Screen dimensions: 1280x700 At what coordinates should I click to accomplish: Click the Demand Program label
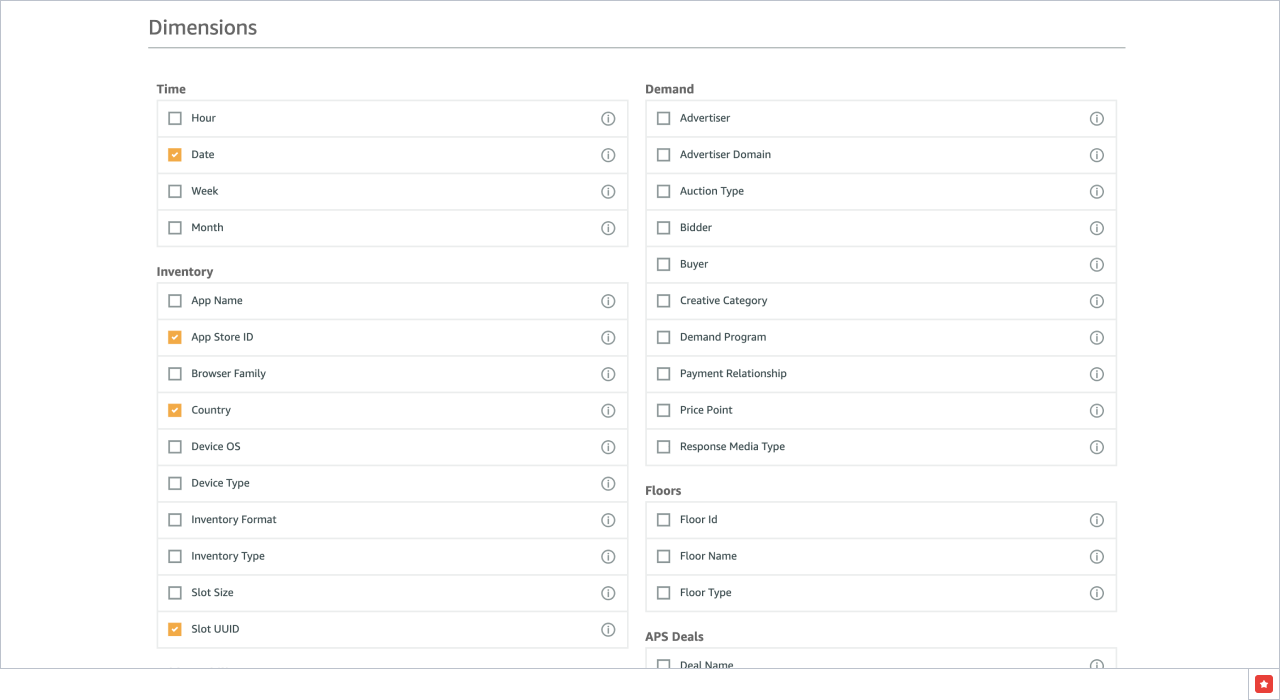[723, 337]
